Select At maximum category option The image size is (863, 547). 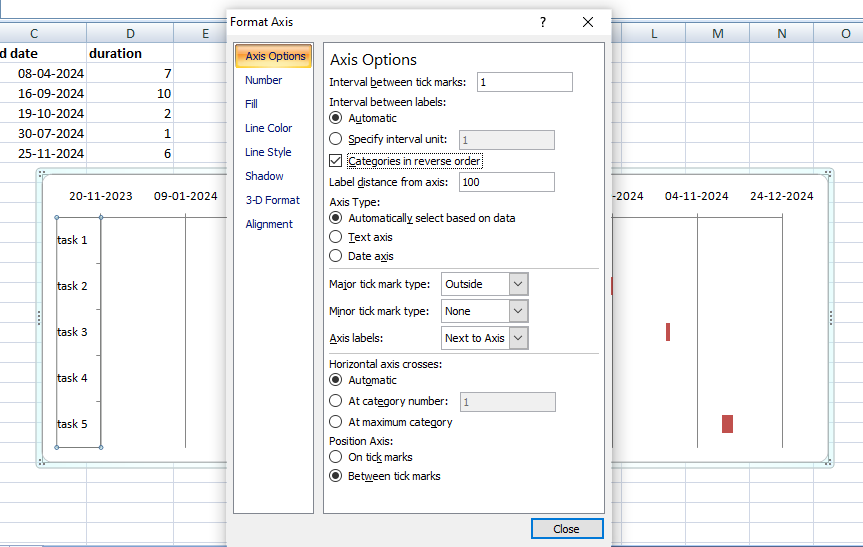tap(335, 422)
